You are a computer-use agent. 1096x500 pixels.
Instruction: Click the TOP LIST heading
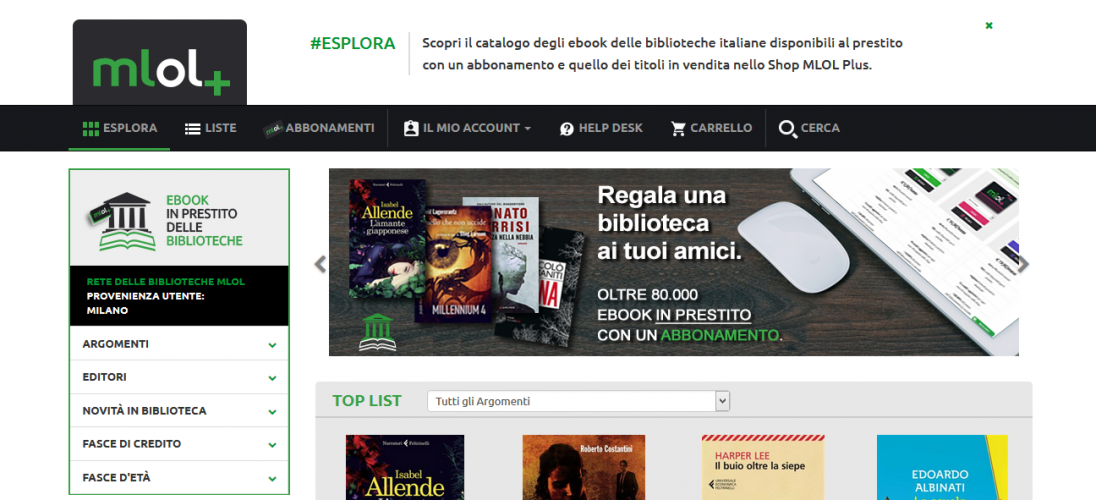pos(367,401)
